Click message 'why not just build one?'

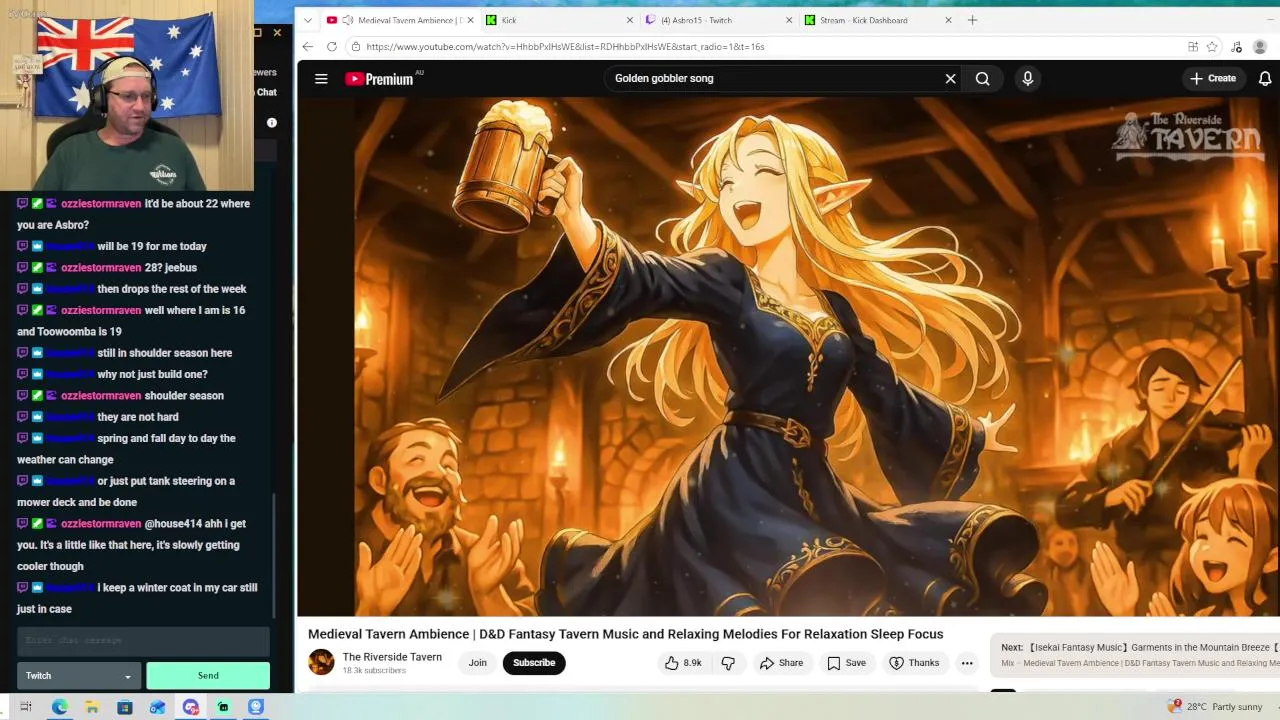click(x=152, y=374)
